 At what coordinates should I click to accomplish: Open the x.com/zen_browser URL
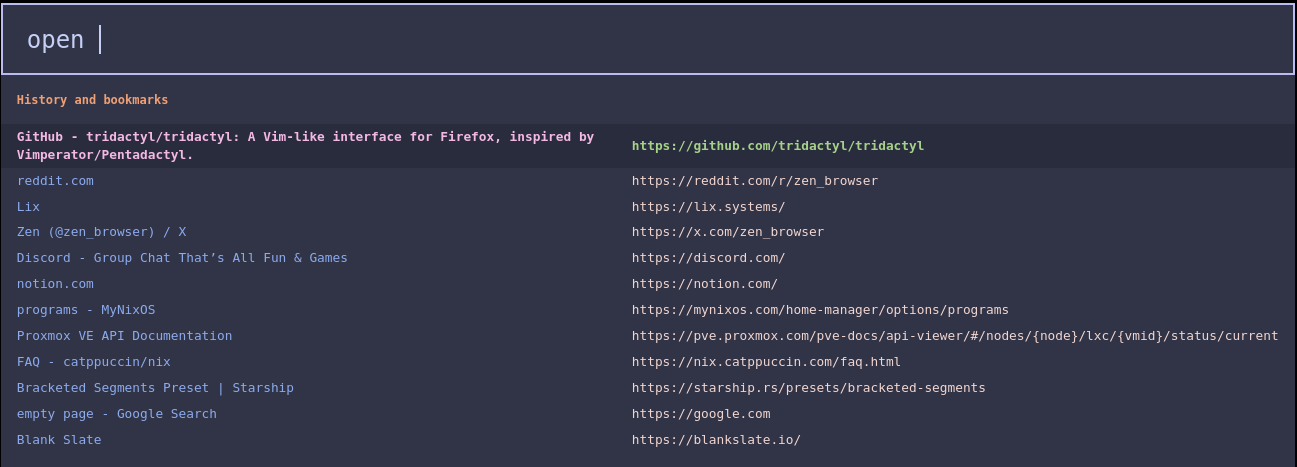coord(727,232)
